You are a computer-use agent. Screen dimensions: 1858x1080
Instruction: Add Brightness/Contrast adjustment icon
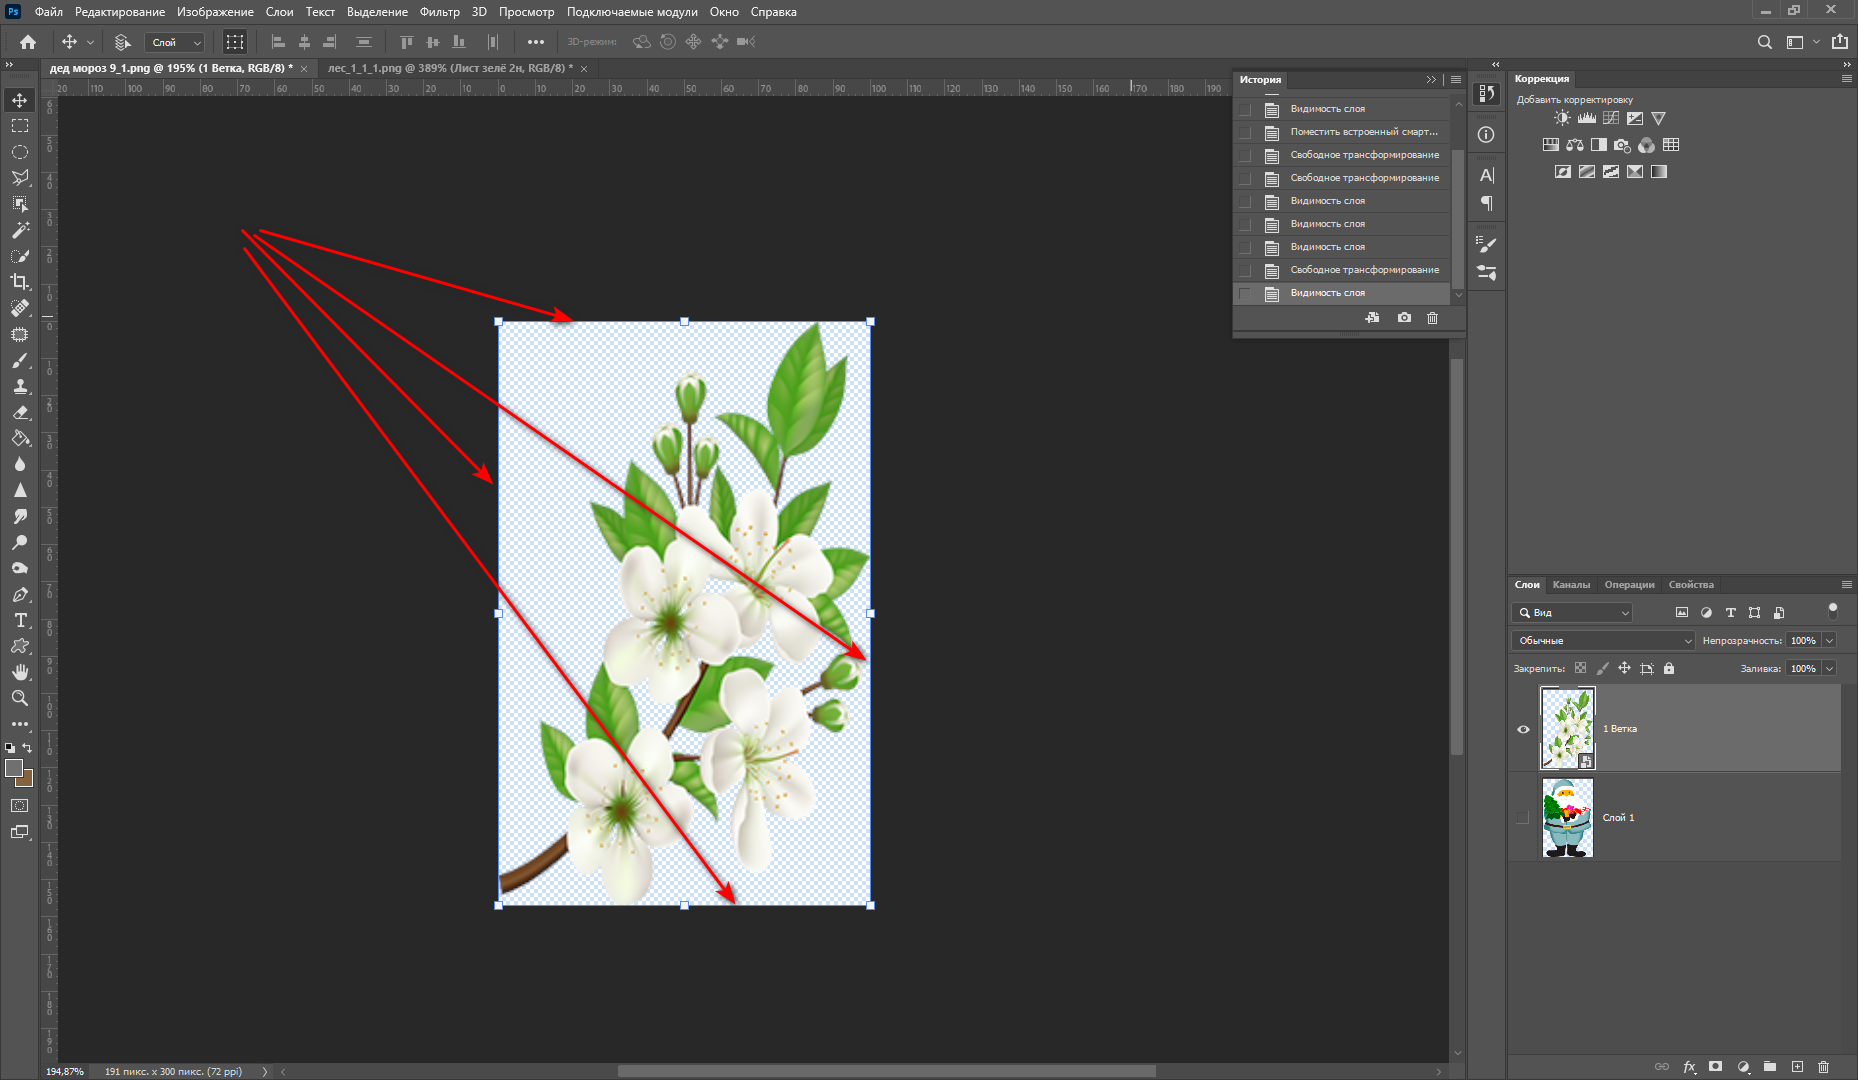click(1563, 118)
